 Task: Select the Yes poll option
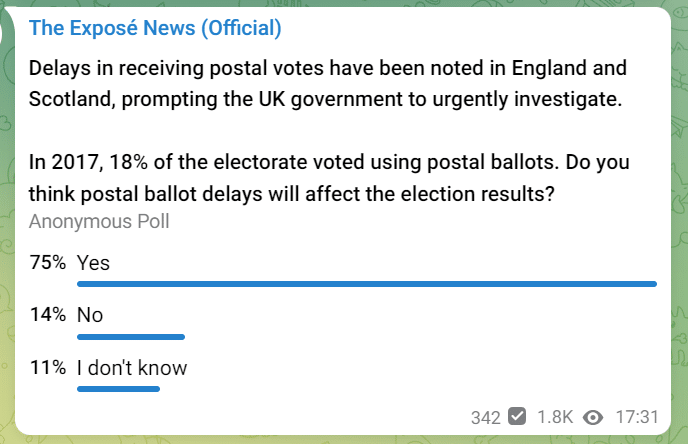coord(93,263)
